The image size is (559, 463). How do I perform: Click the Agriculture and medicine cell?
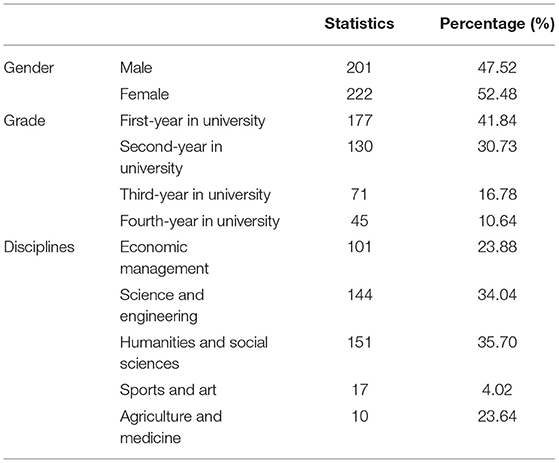171,427
